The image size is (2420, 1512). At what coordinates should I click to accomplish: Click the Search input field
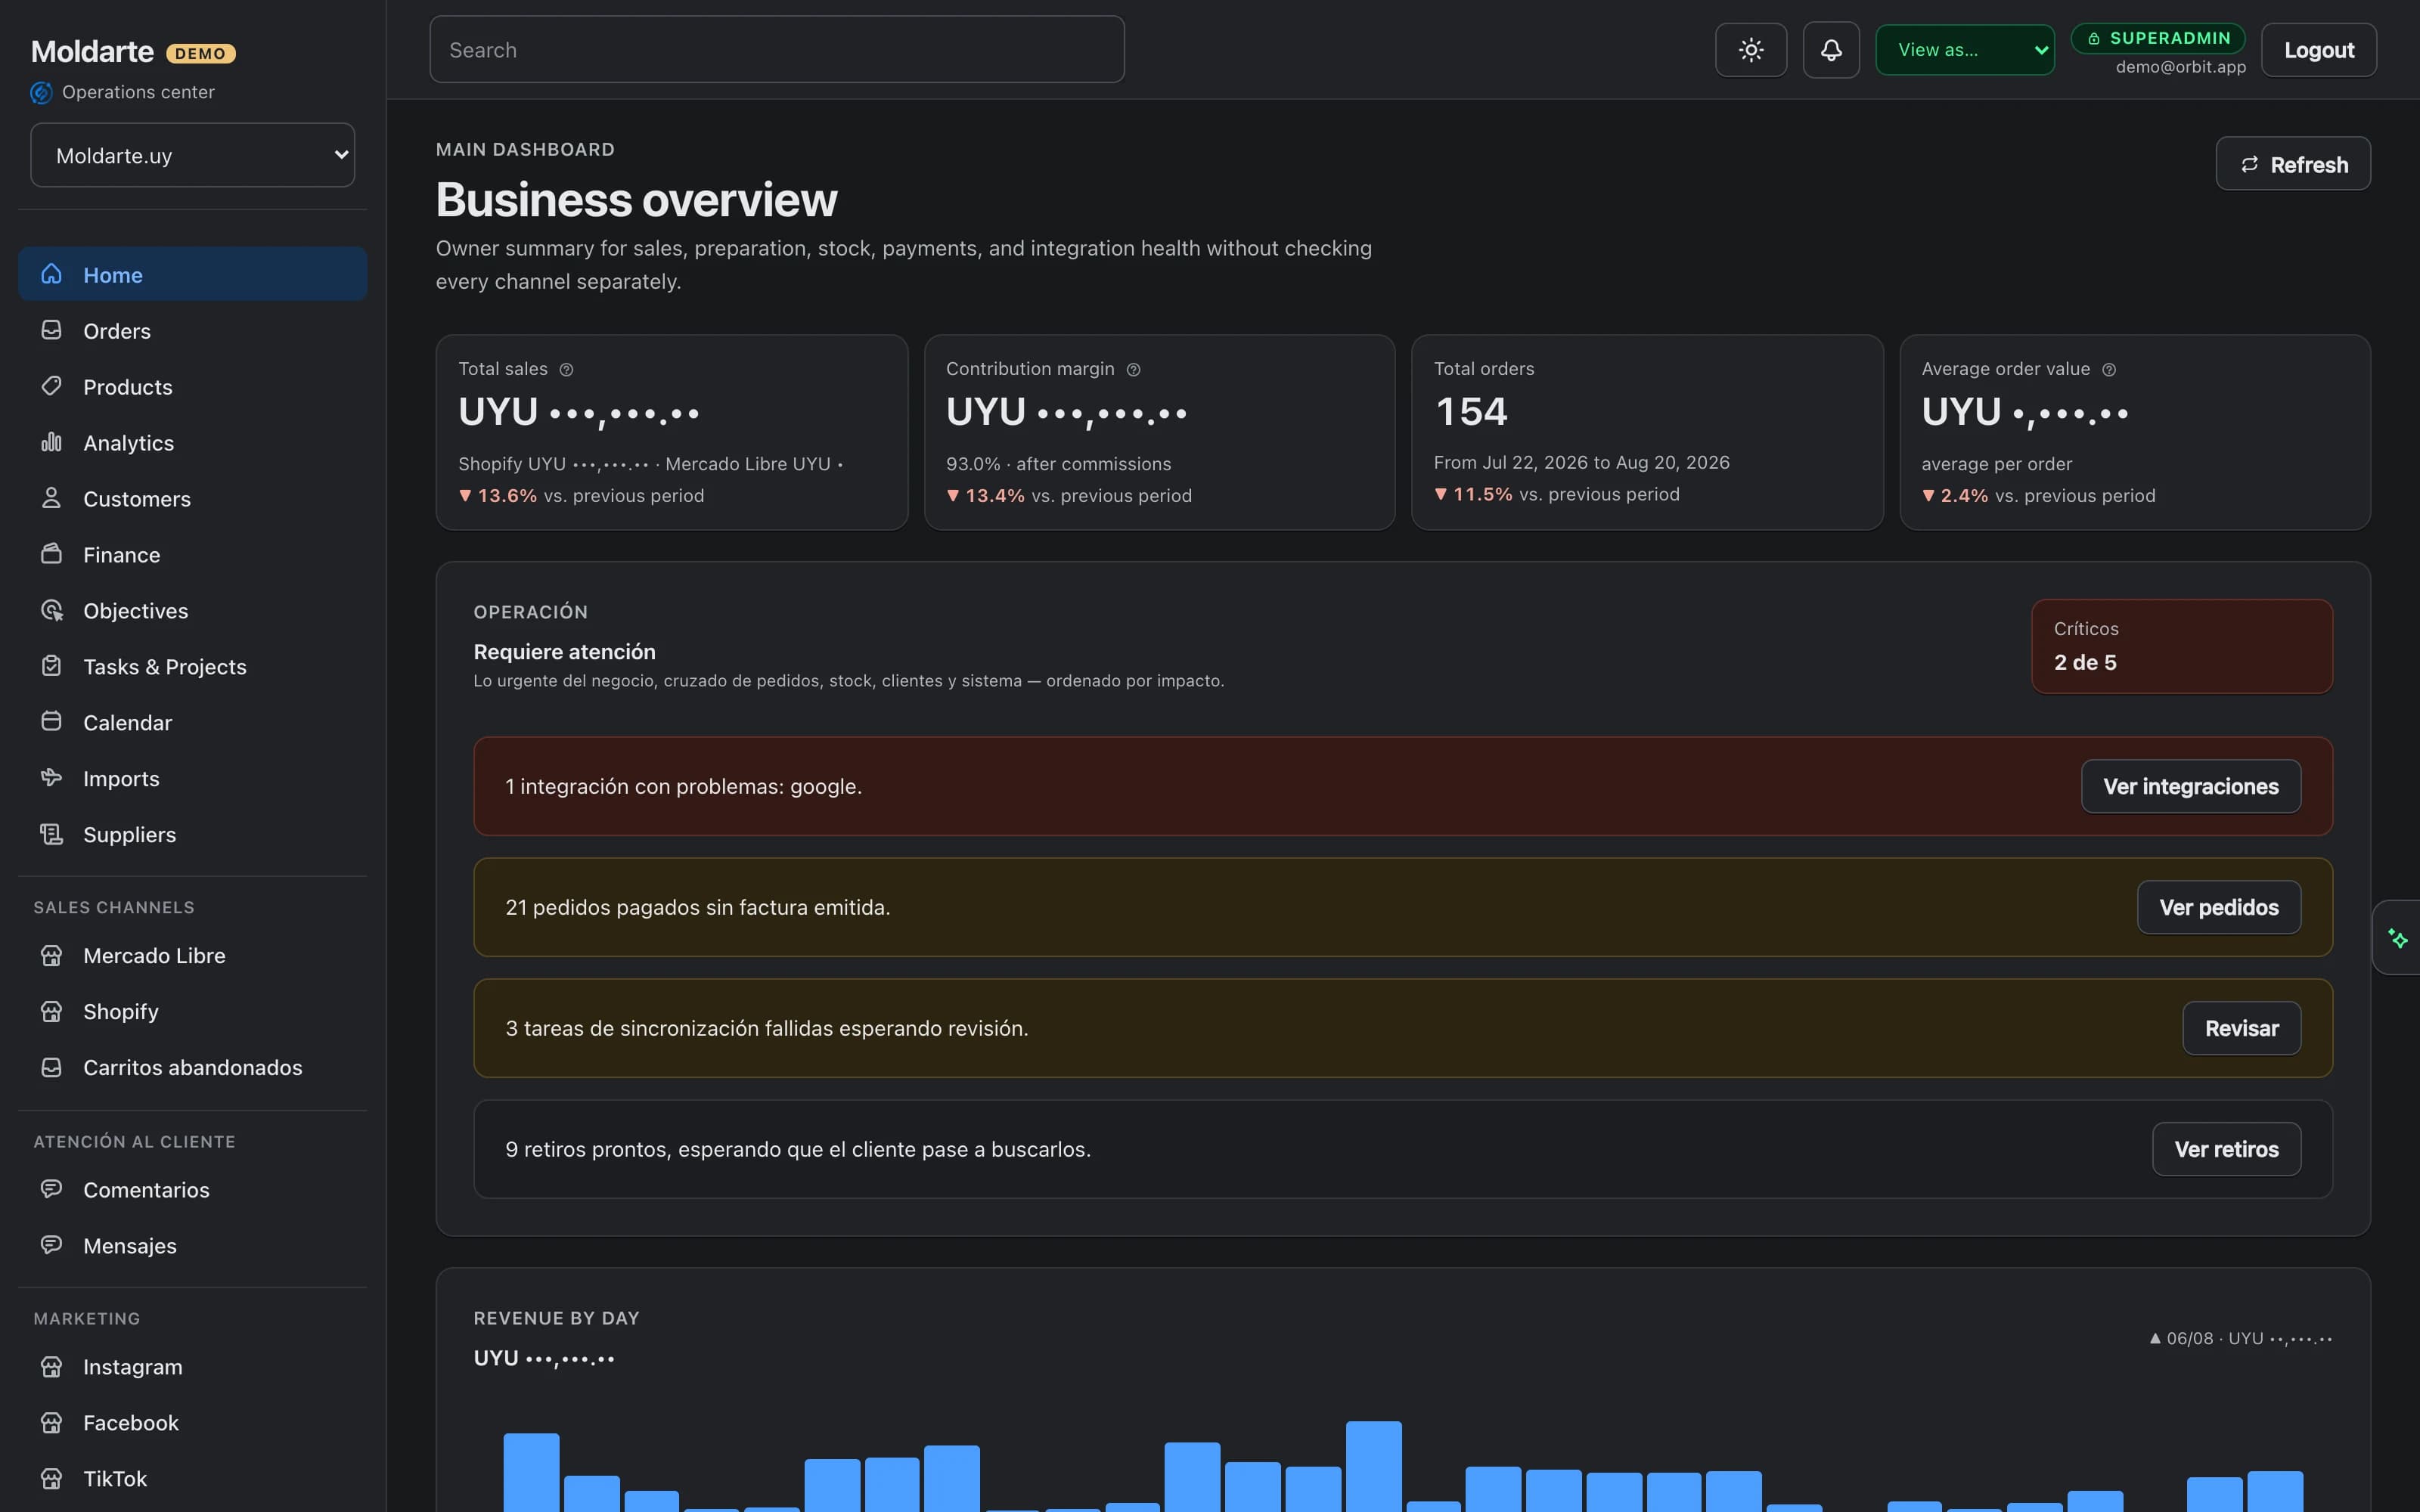(x=777, y=49)
